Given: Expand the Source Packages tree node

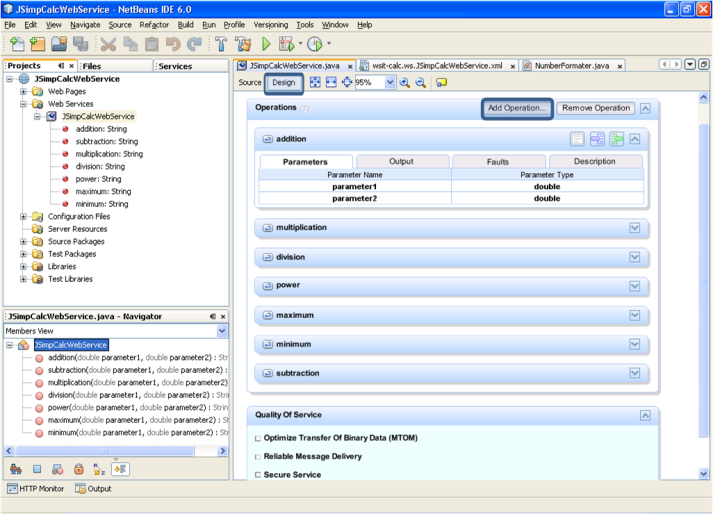Looking at the screenshot, I should [23, 241].
